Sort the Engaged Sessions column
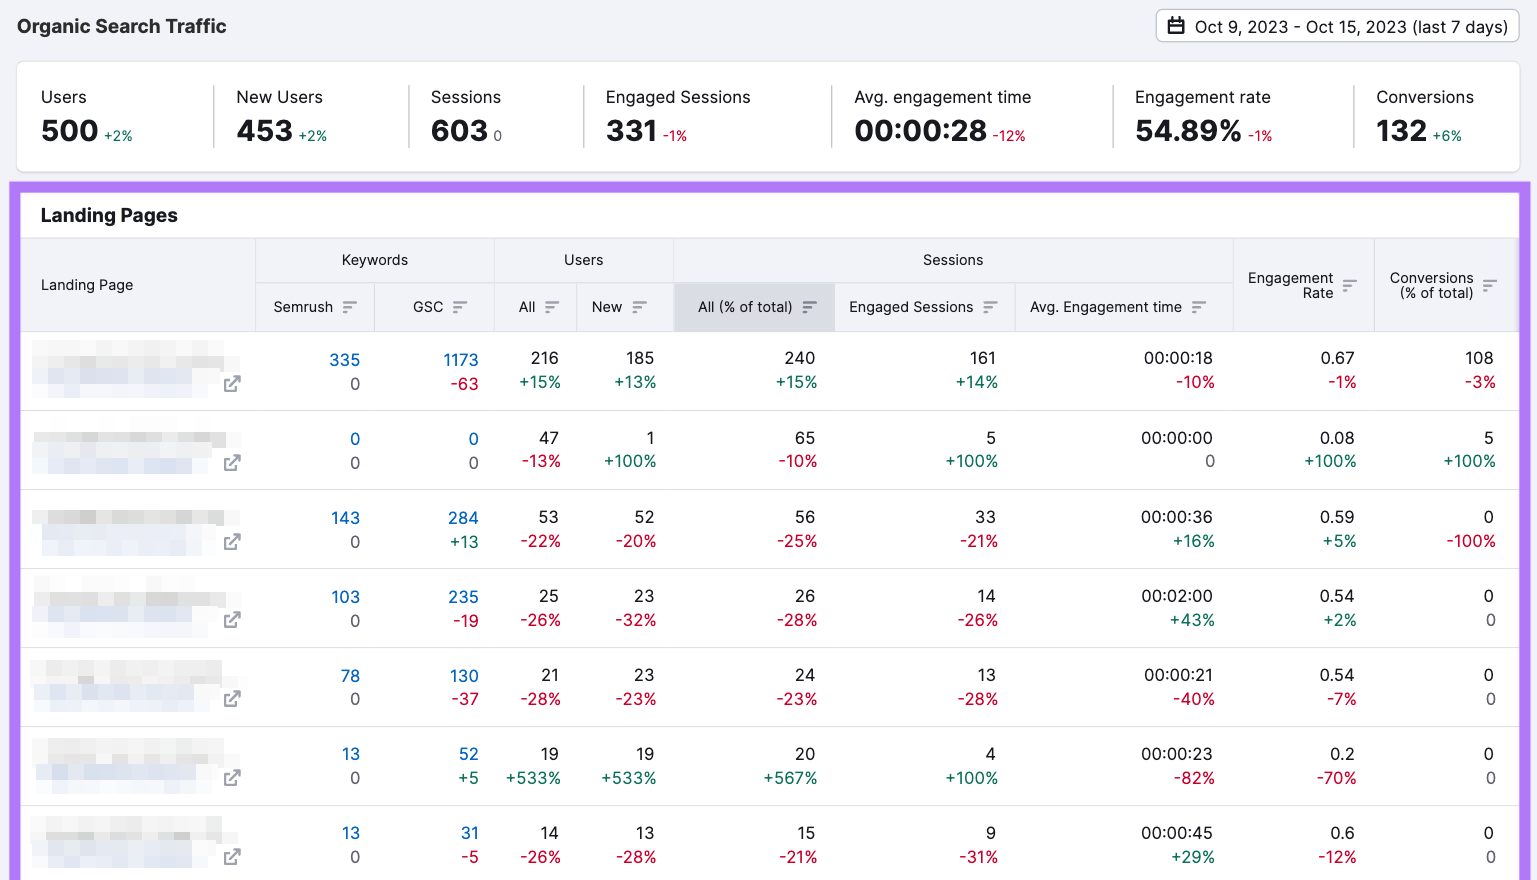This screenshot has height=880, width=1537. [x=990, y=307]
